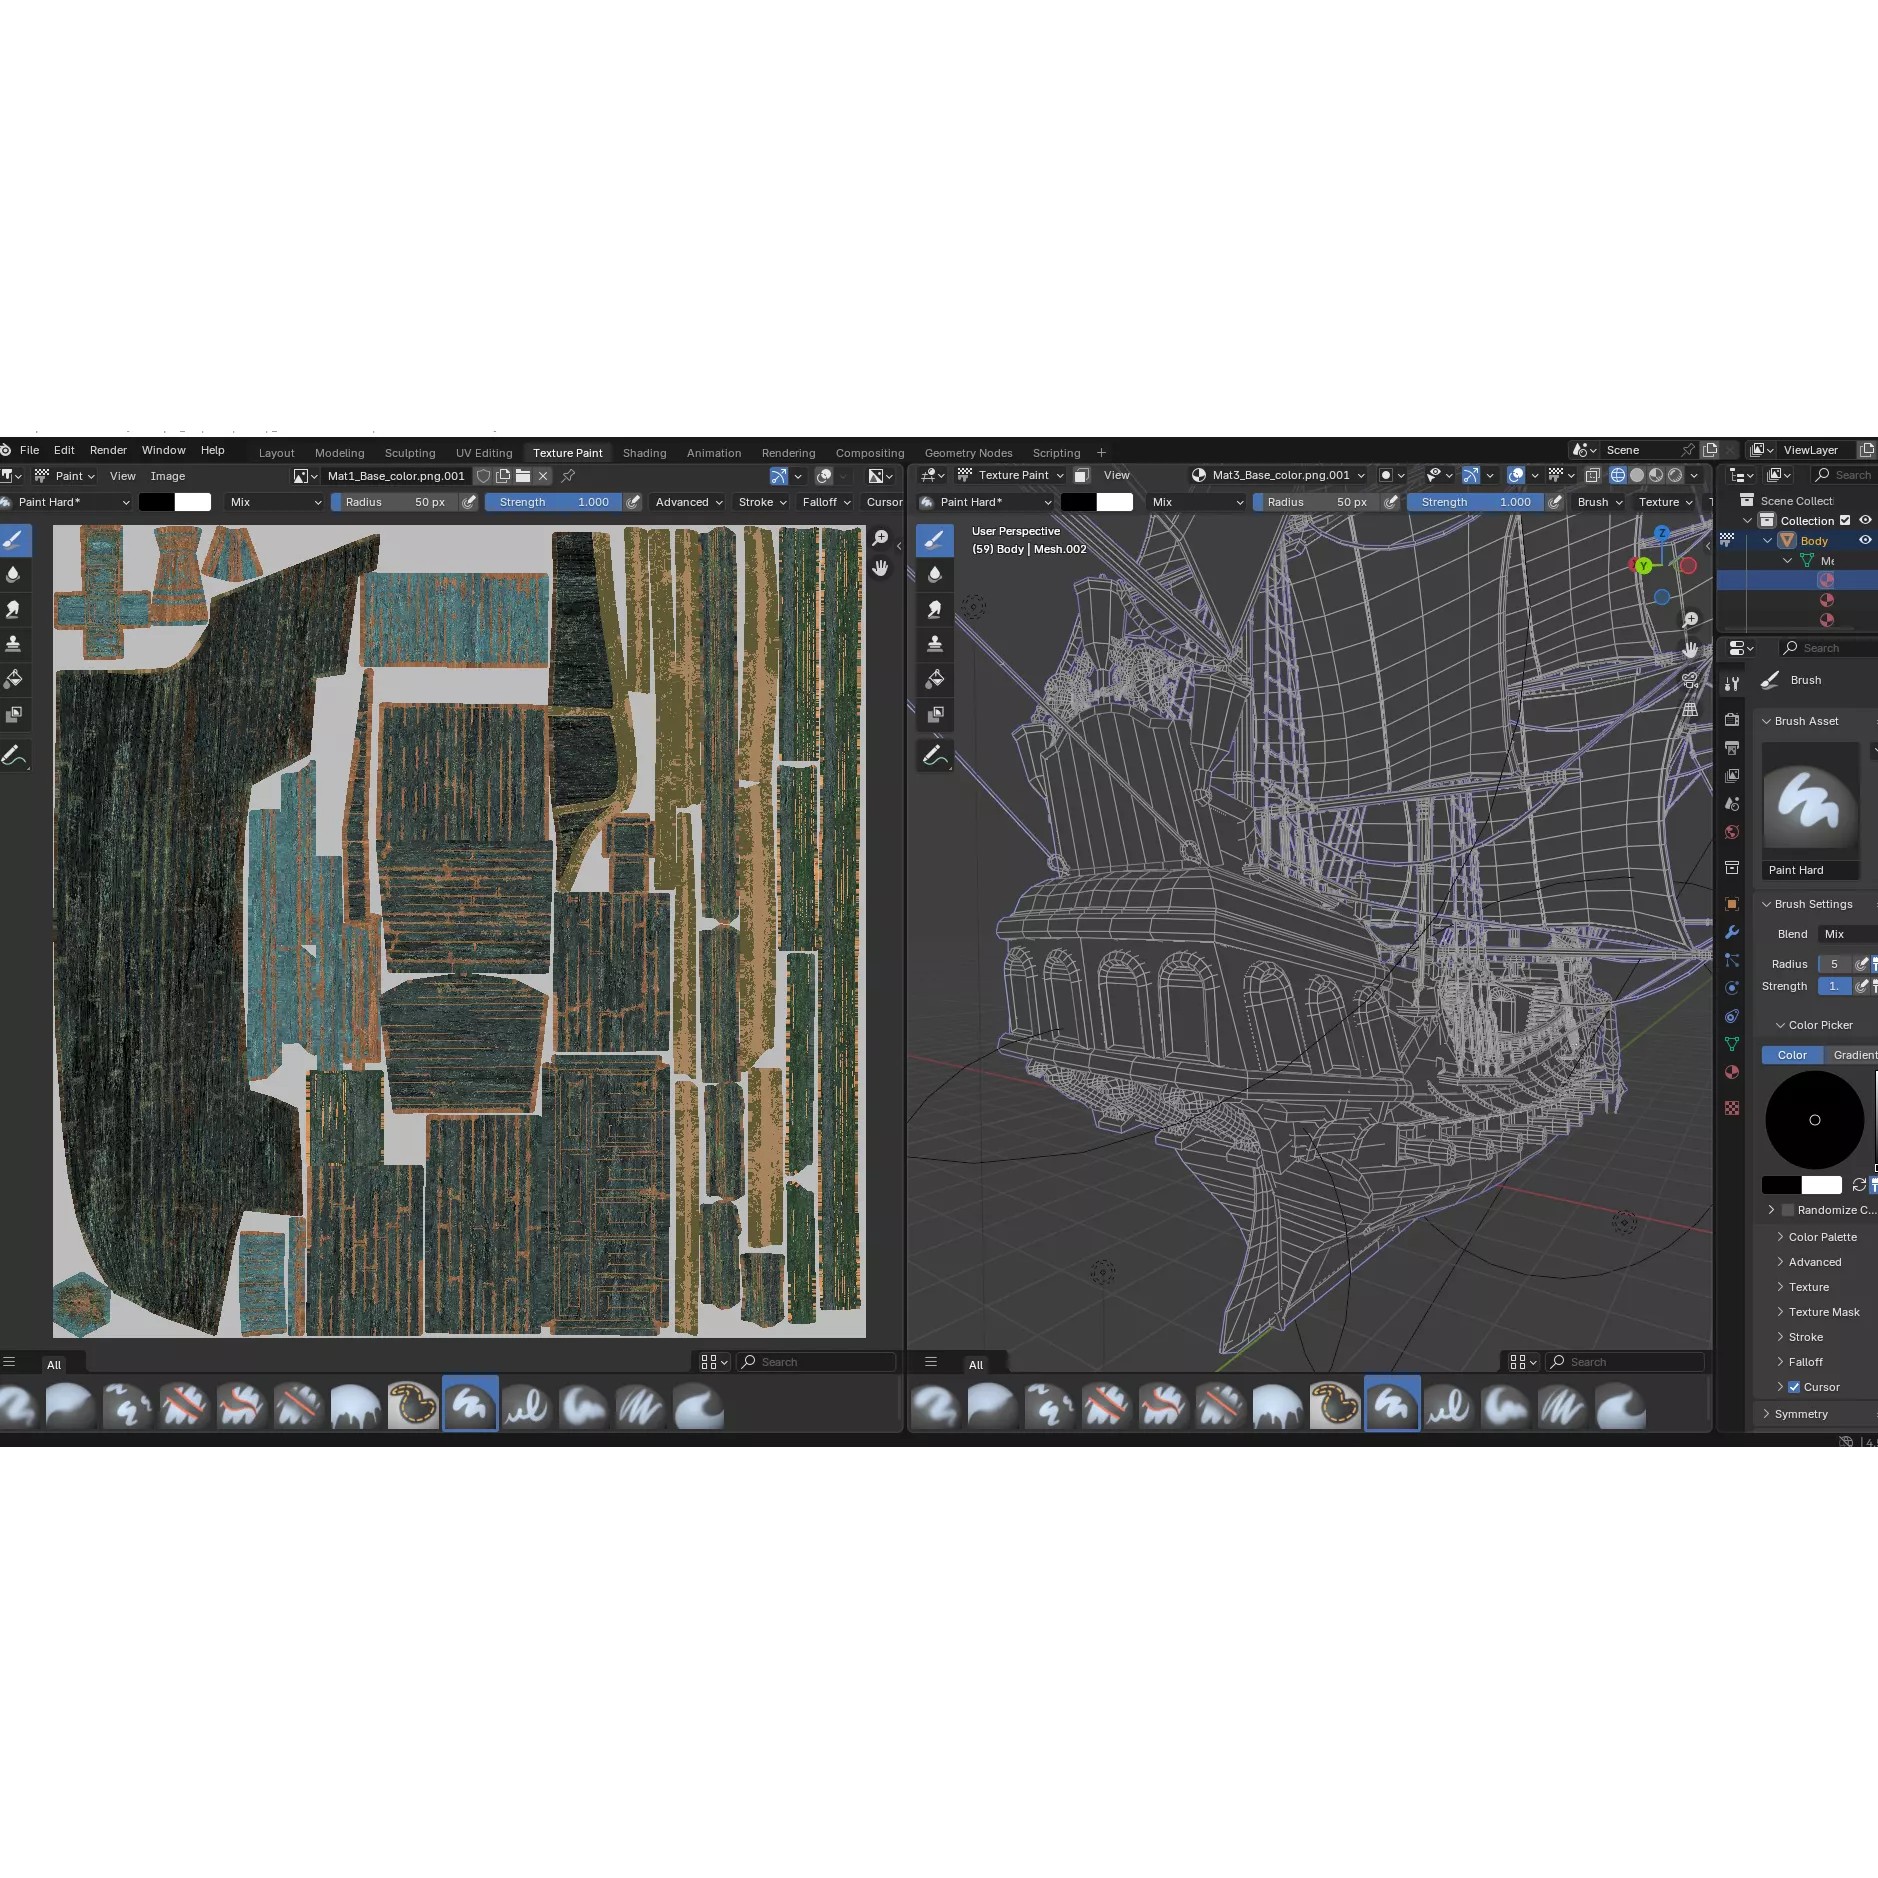Open the Falloff dropdown in the image editor header
The image size is (1878, 1878).
click(x=826, y=502)
